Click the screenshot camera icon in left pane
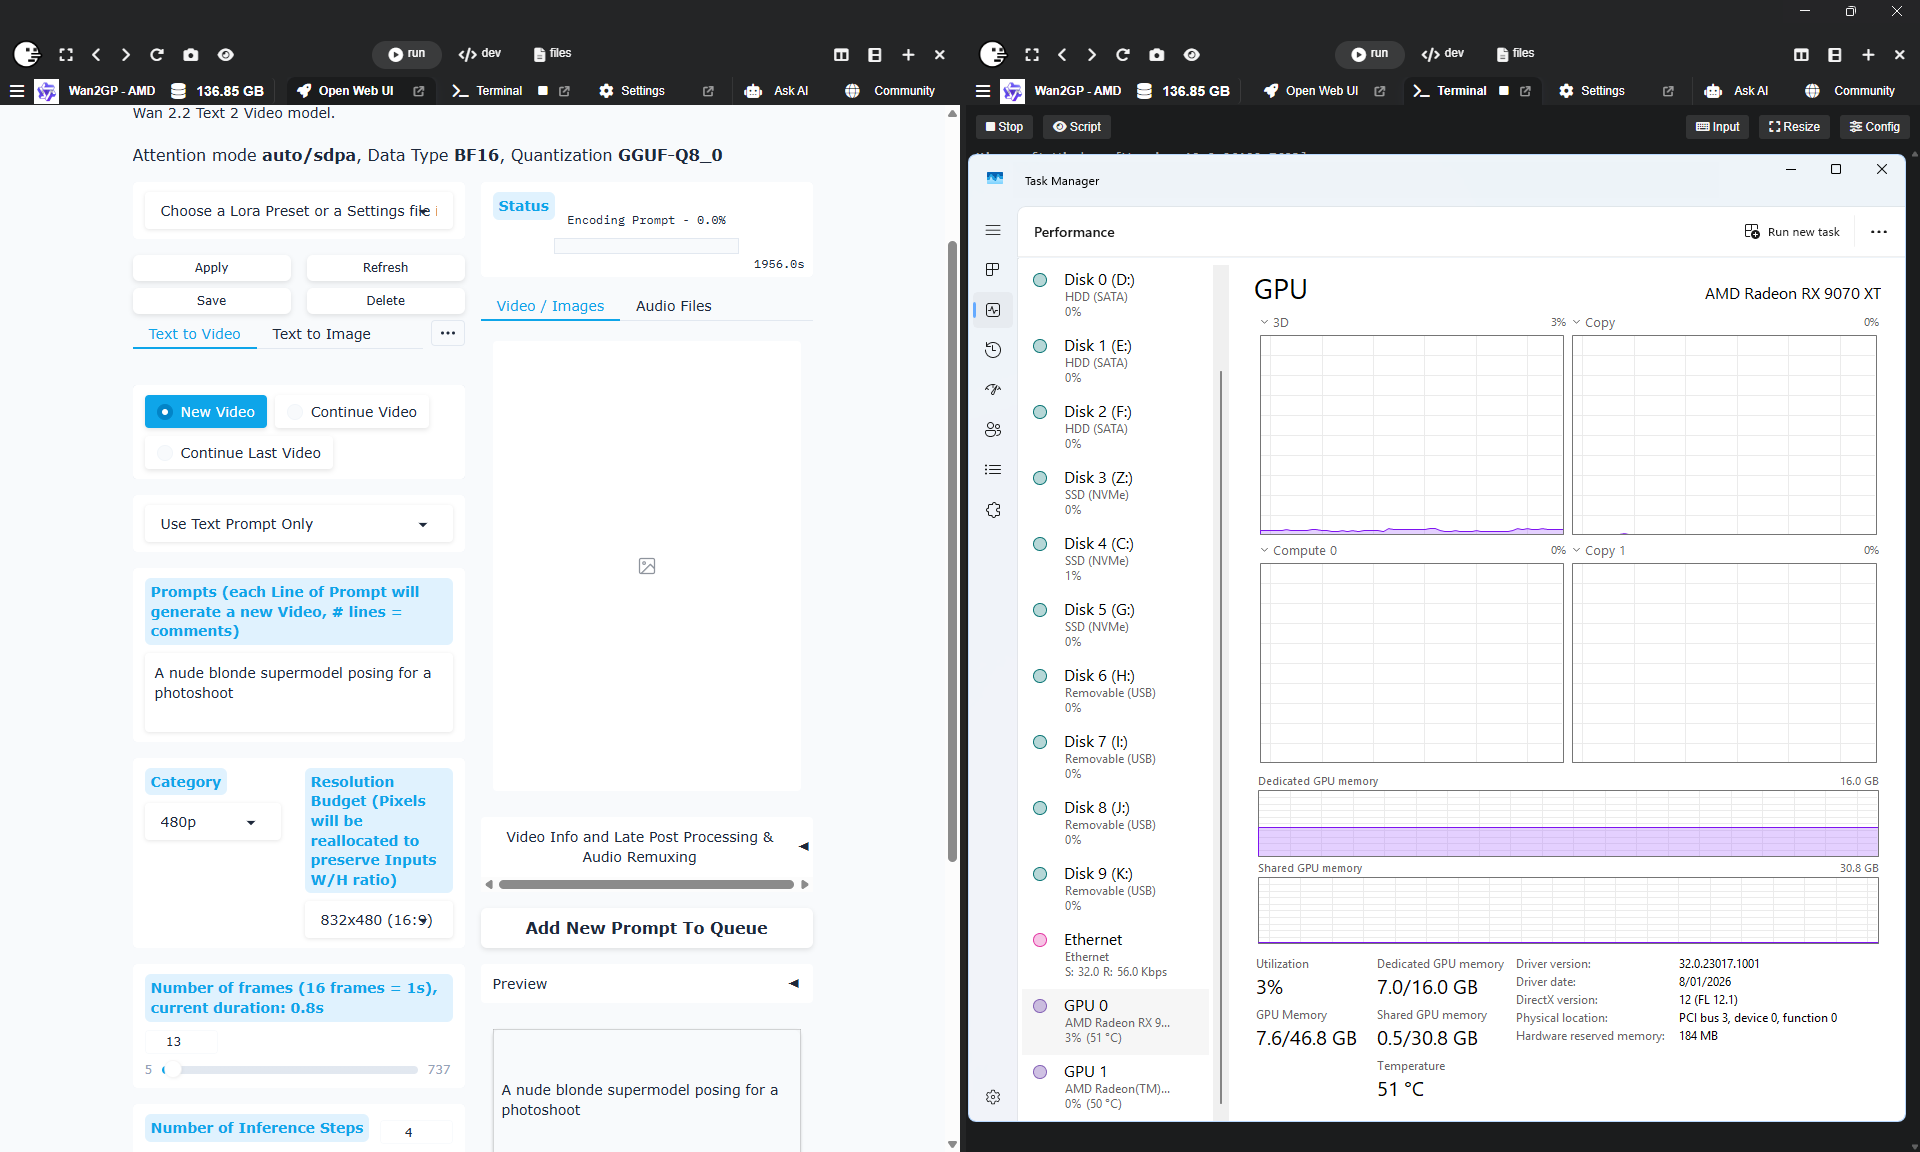The width and height of the screenshot is (1920, 1152). [191, 54]
